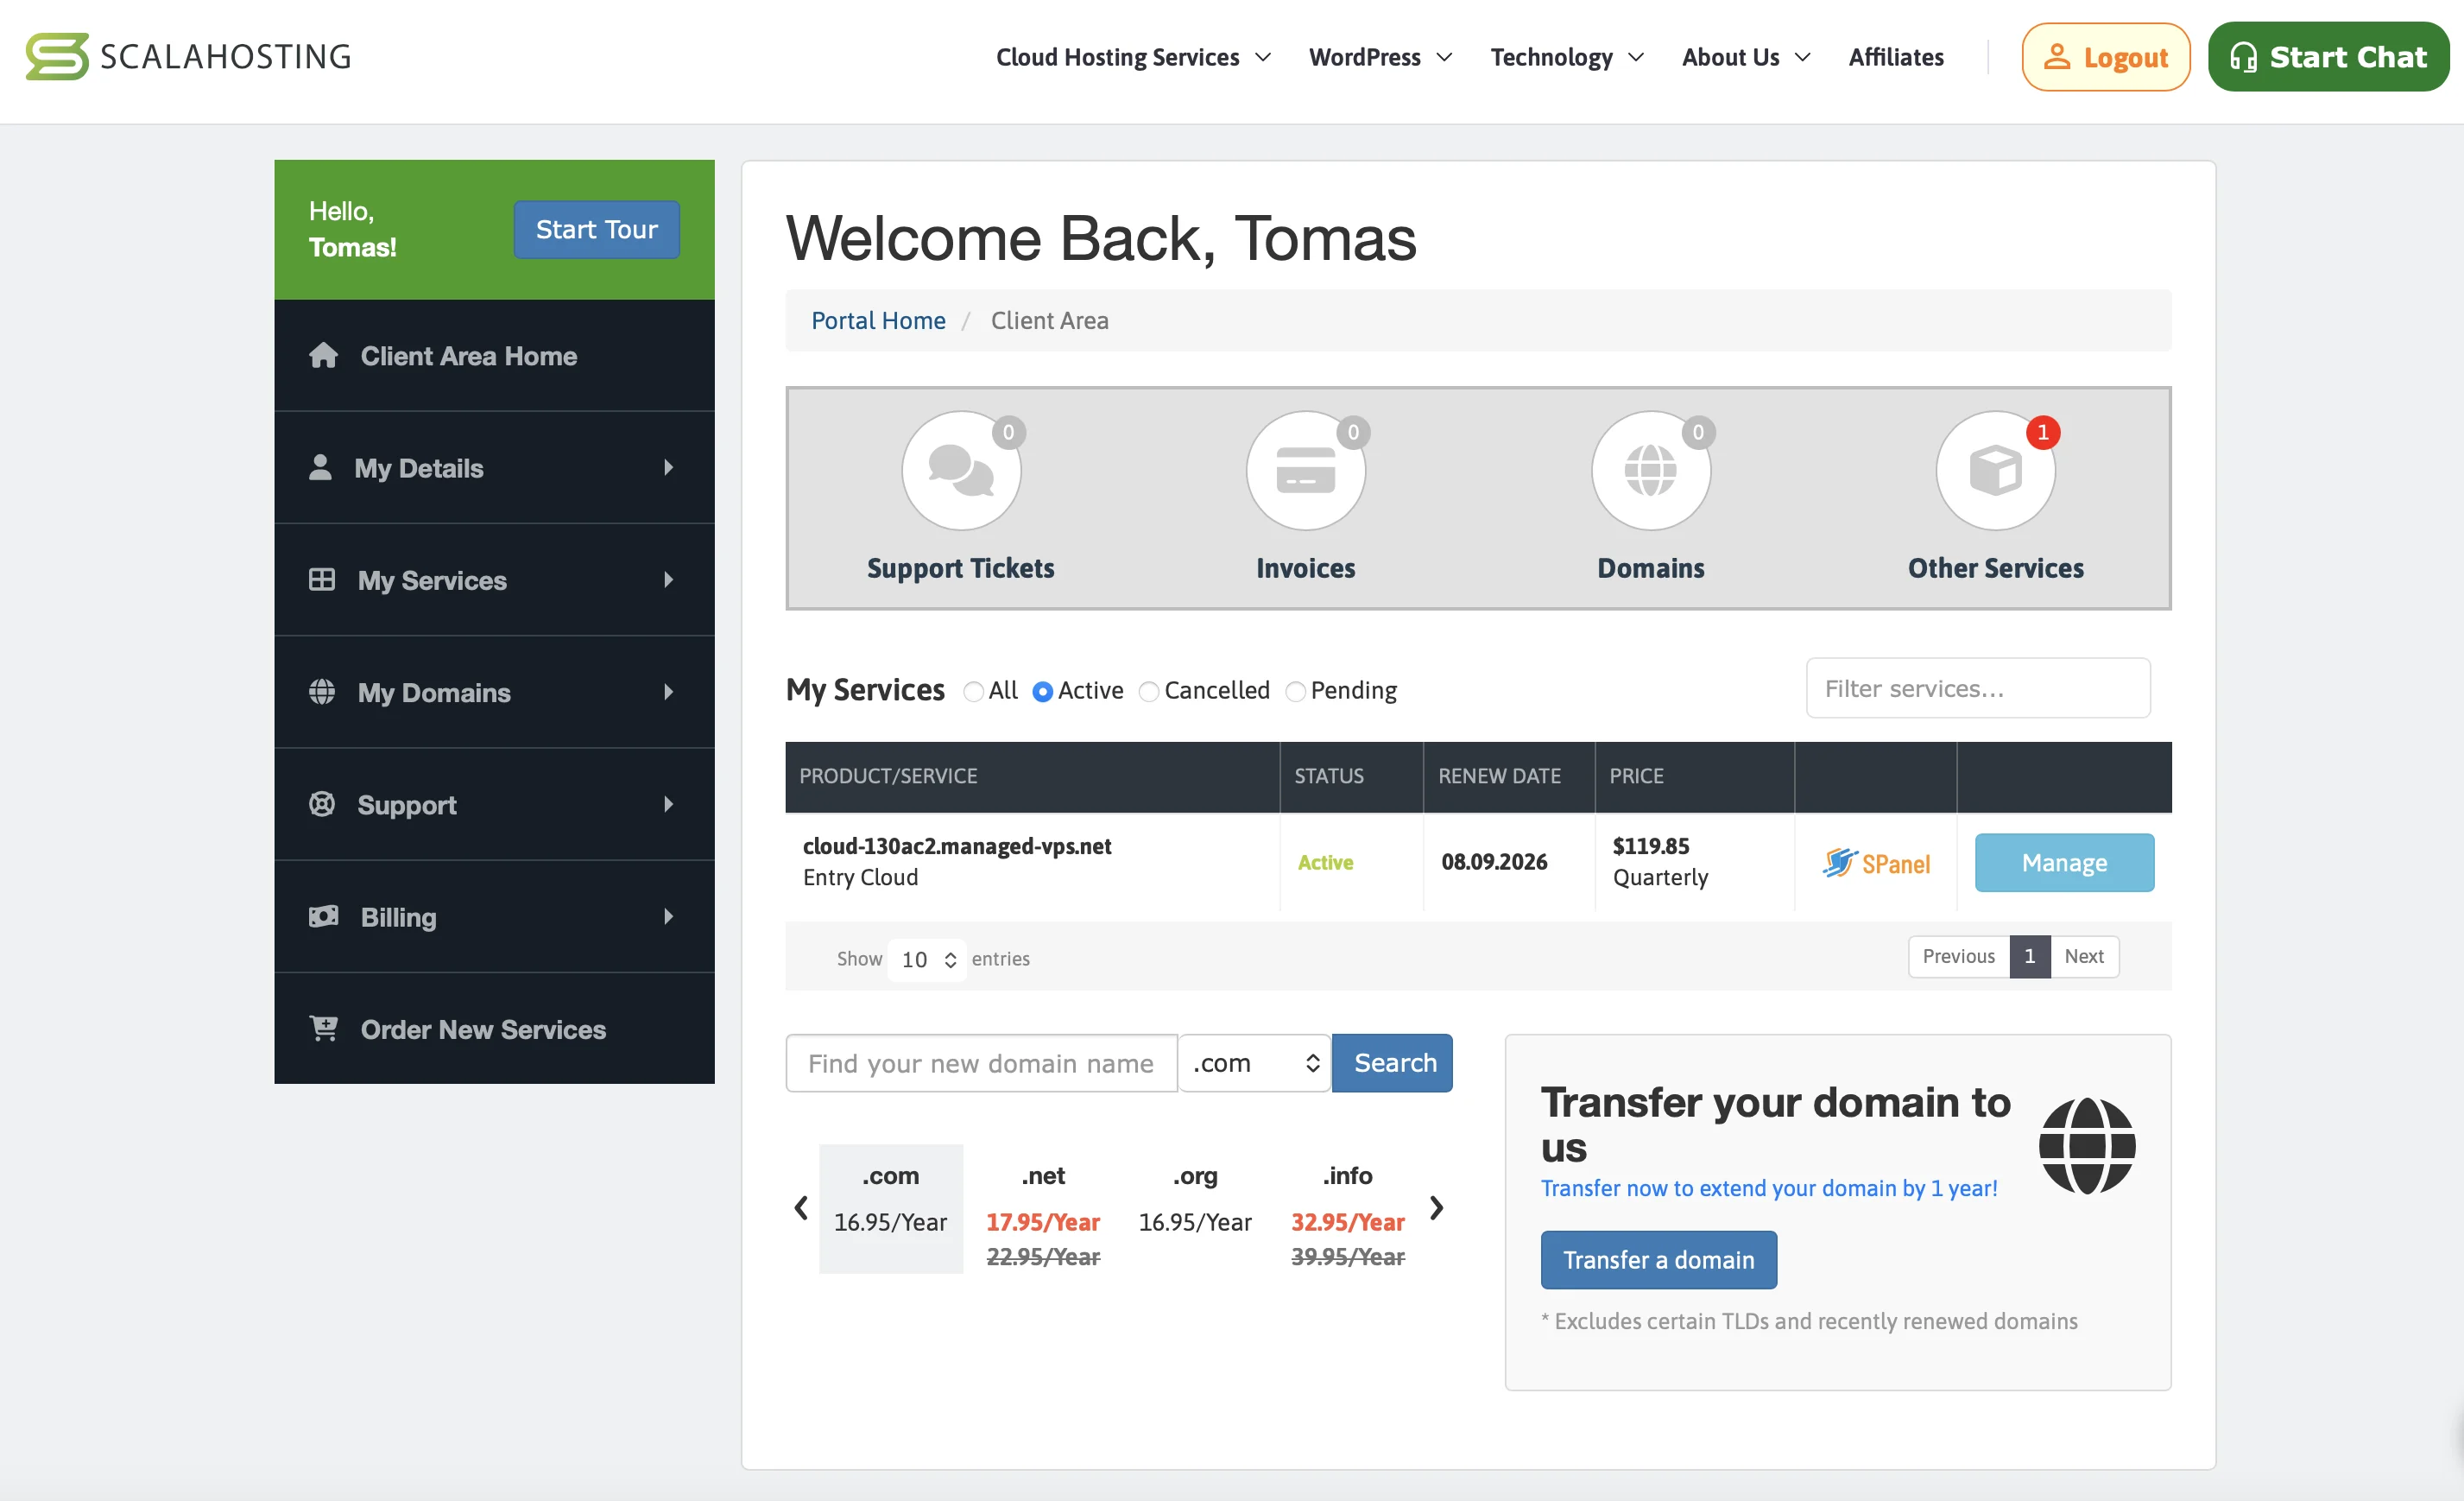Select the Active services radio button

pos(1042,691)
